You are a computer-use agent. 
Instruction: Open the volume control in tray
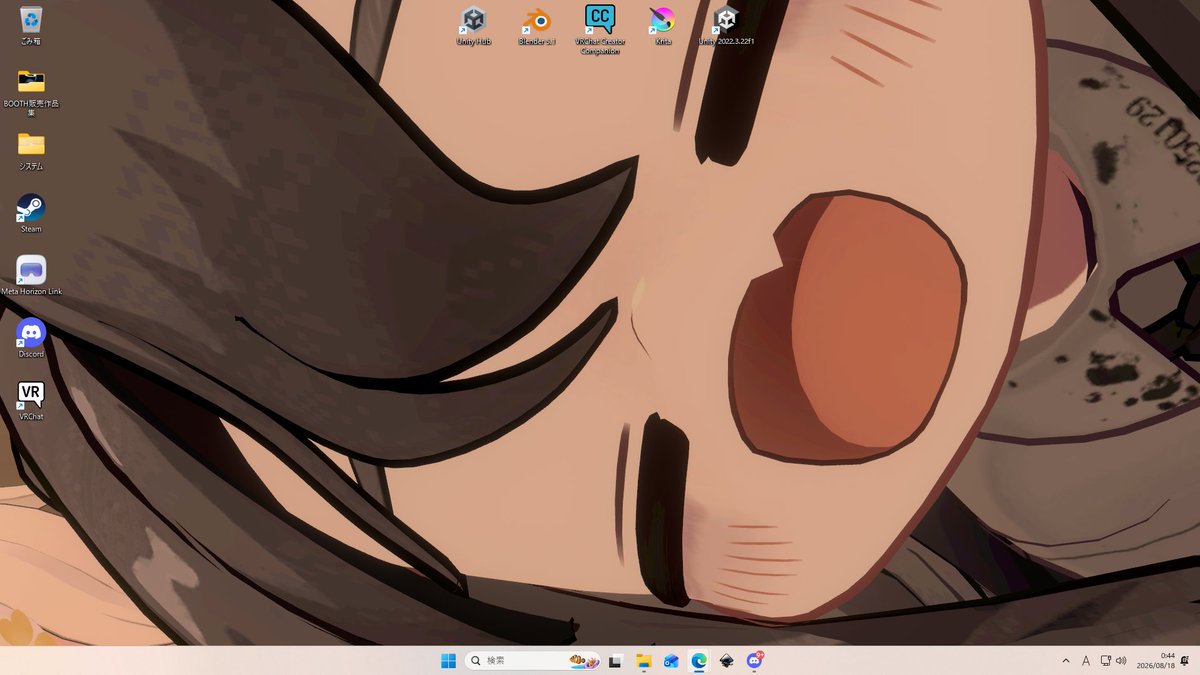click(x=1121, y=661)
